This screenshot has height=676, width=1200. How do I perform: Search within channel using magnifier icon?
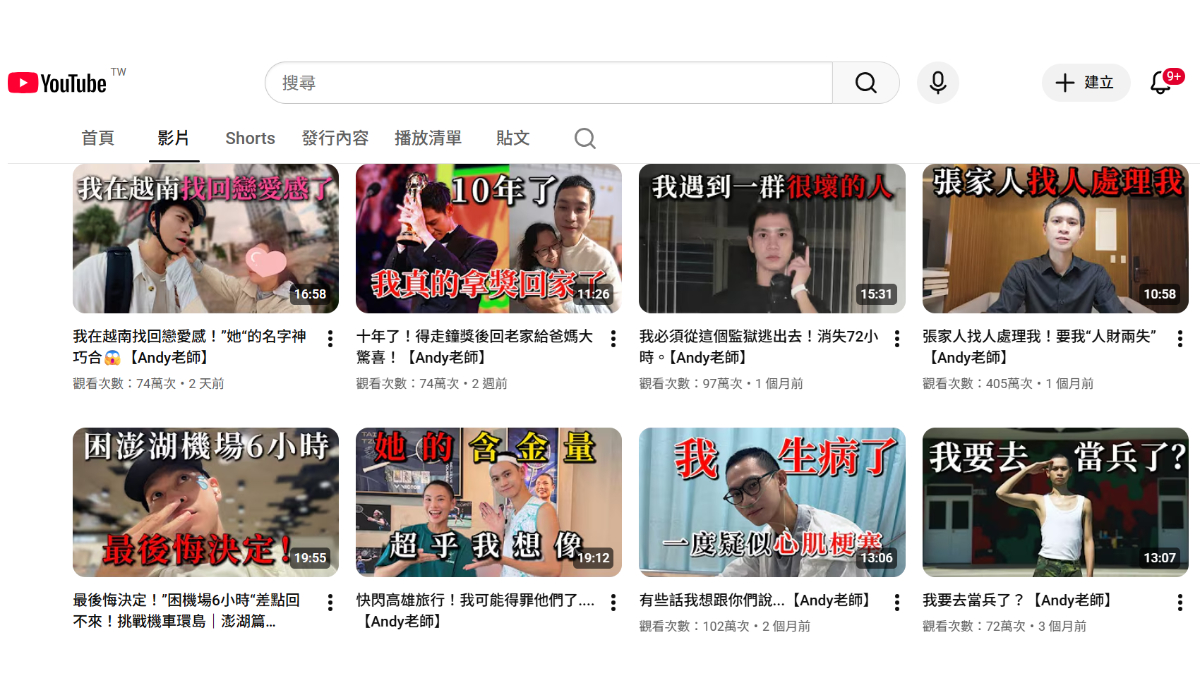(x=585, y=138)
